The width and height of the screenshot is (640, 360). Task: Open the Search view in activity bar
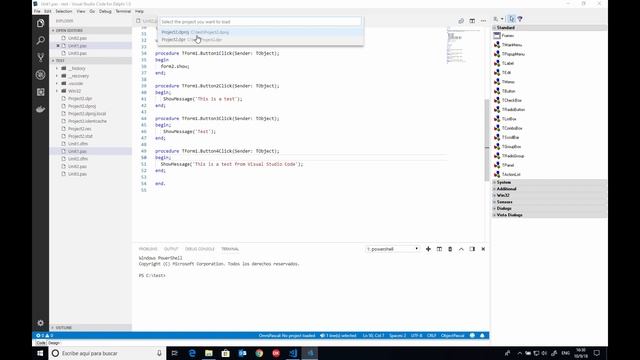(40, 40)
